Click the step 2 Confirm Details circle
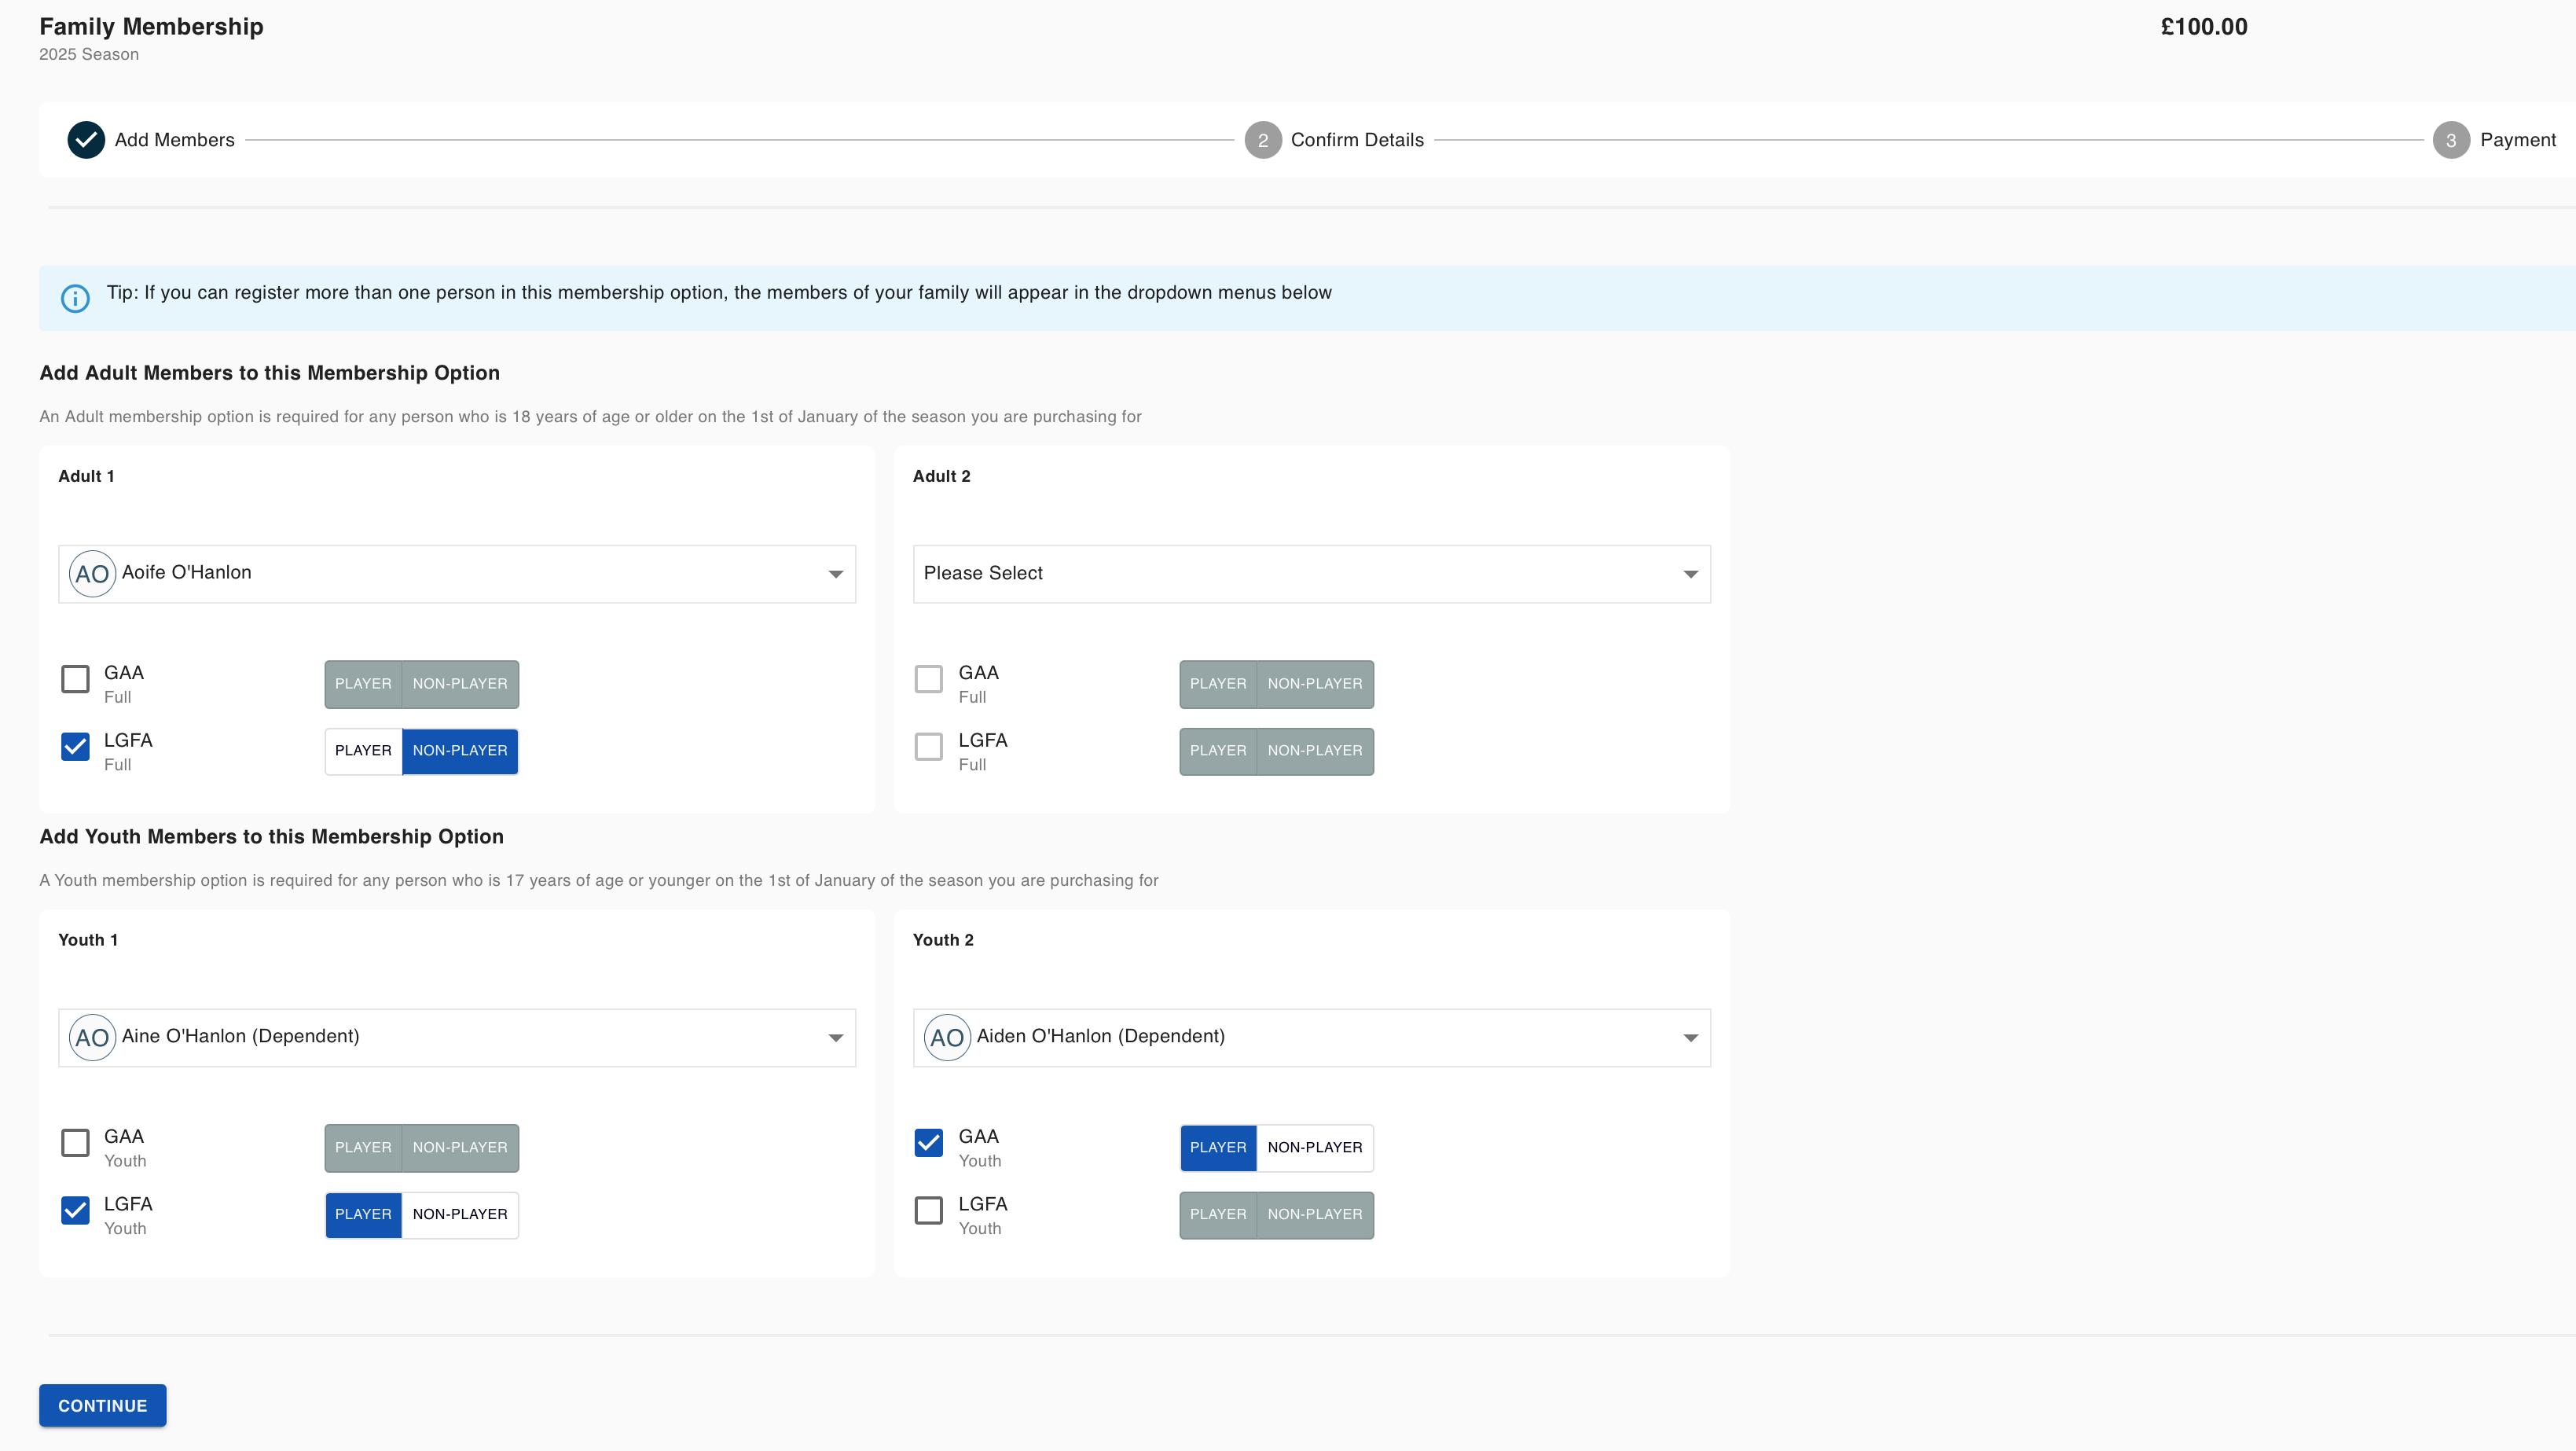2576x1451 pixels. click(x=1263, y=140)
